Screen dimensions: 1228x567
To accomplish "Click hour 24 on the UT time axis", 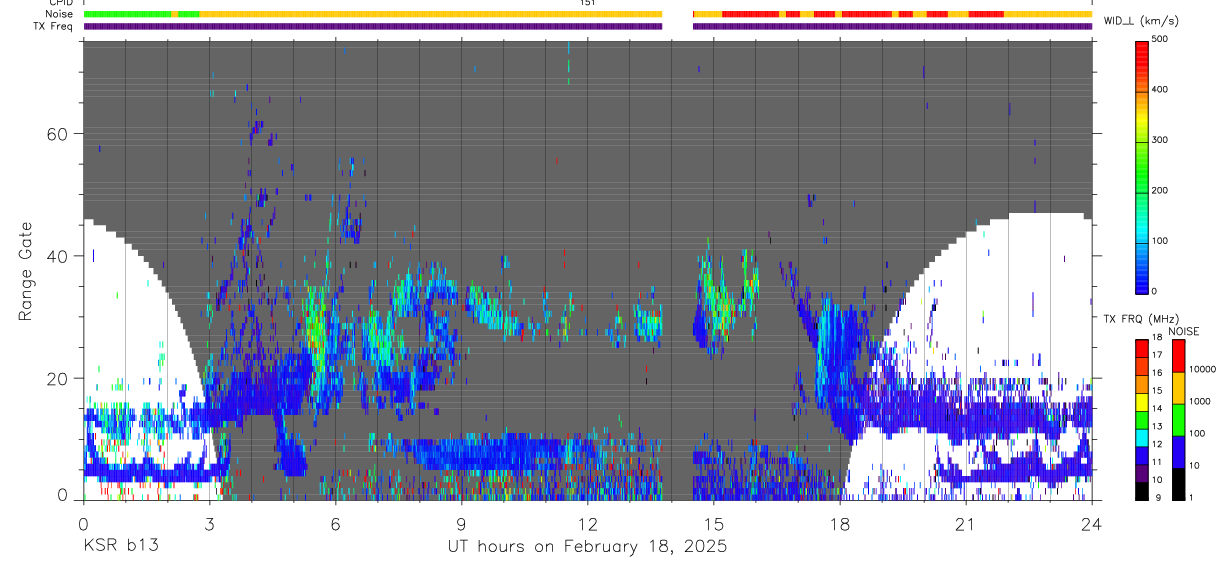I will pyautogui.click(x=1091, y=523).
